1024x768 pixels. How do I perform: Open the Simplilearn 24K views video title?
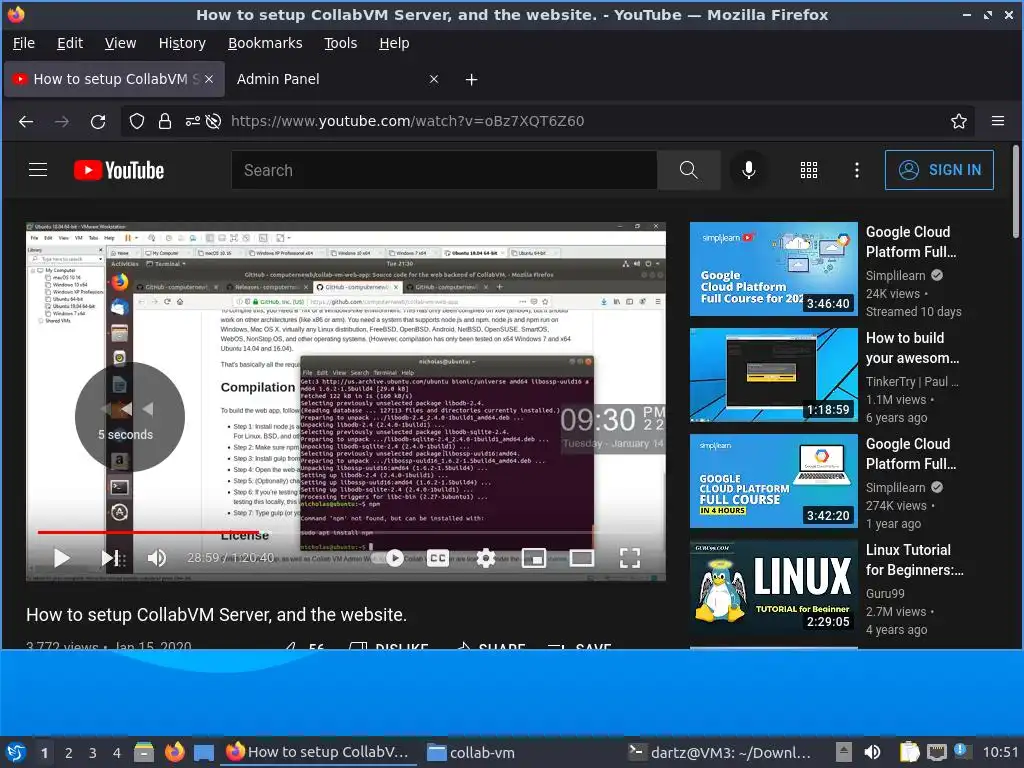pyautogui.click(x=911, y=242)
